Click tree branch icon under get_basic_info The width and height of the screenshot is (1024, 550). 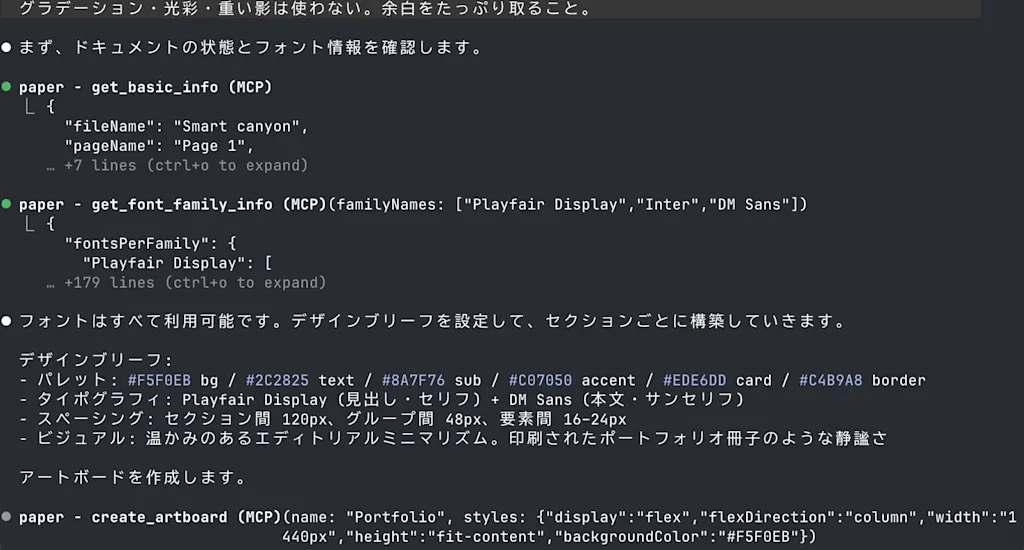pyautogui.click(x=29, y=106)
